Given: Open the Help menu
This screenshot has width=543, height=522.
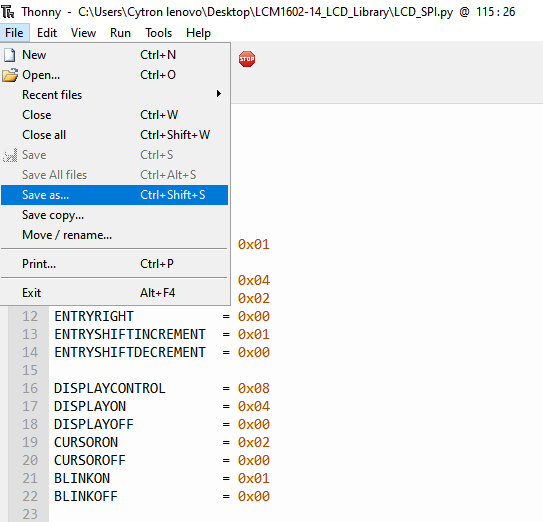Looking at the screenshot, I should (x=198, y=33).
